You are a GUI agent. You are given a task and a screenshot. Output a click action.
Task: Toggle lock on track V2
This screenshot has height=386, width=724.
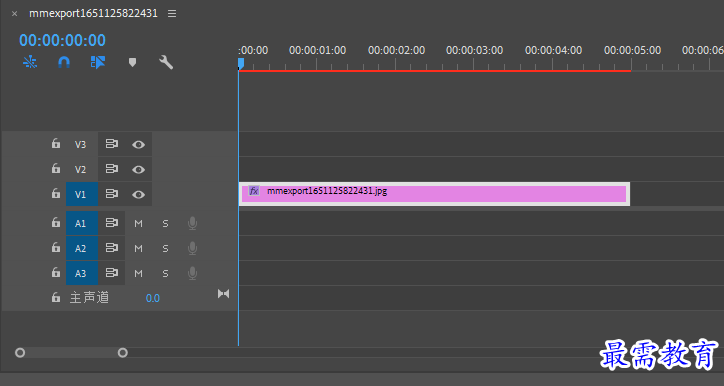[55, 169]
